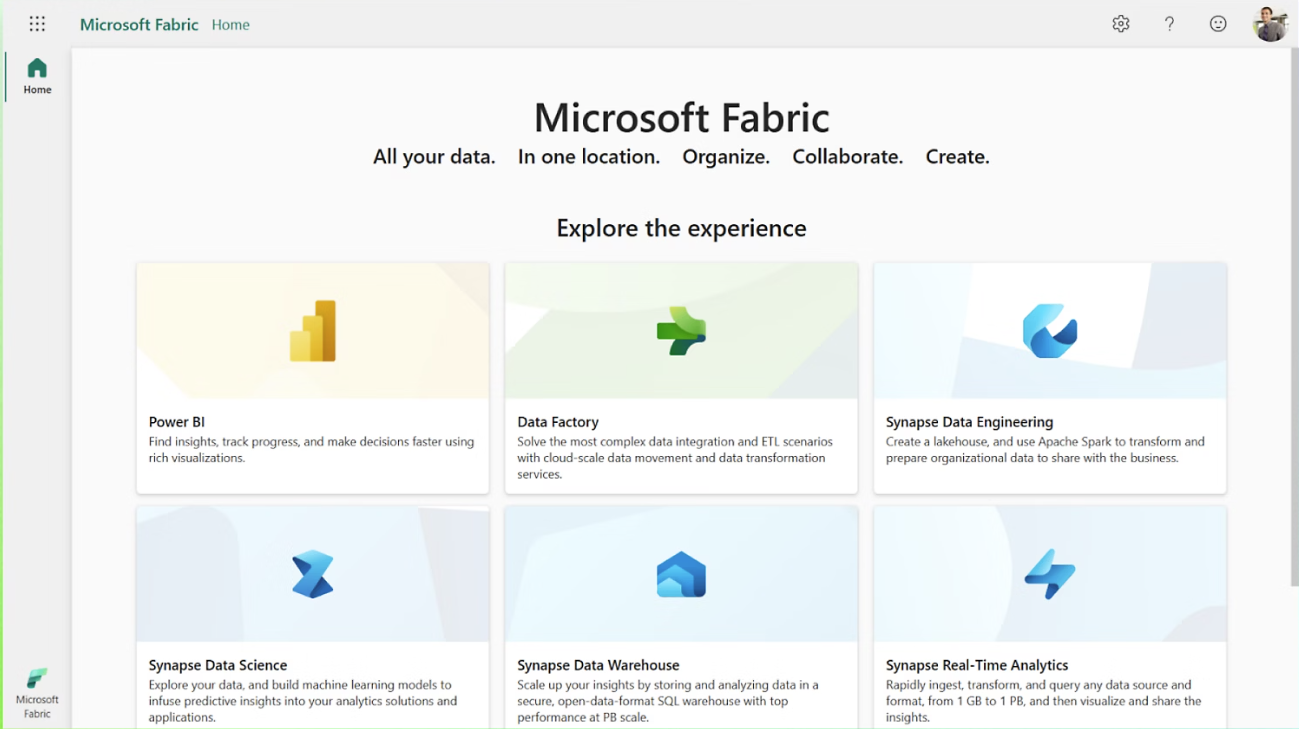1299x729 pixels.
Task: Click the Synapse Data Science description text
Action: pyautogui.click(x=303, y=701)
